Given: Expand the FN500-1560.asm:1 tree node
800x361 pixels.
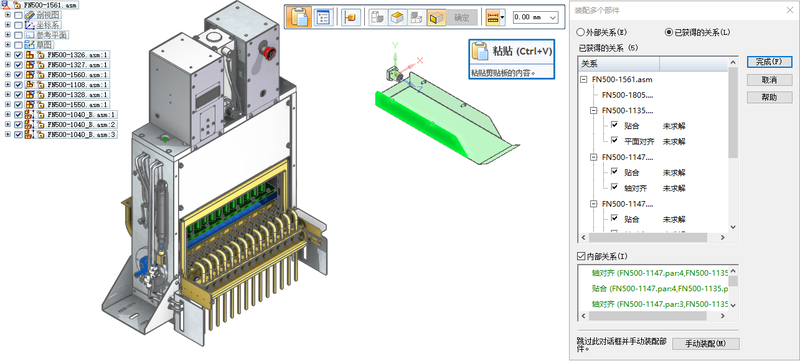Looking at the screenshot, I should tap(7, 75).
